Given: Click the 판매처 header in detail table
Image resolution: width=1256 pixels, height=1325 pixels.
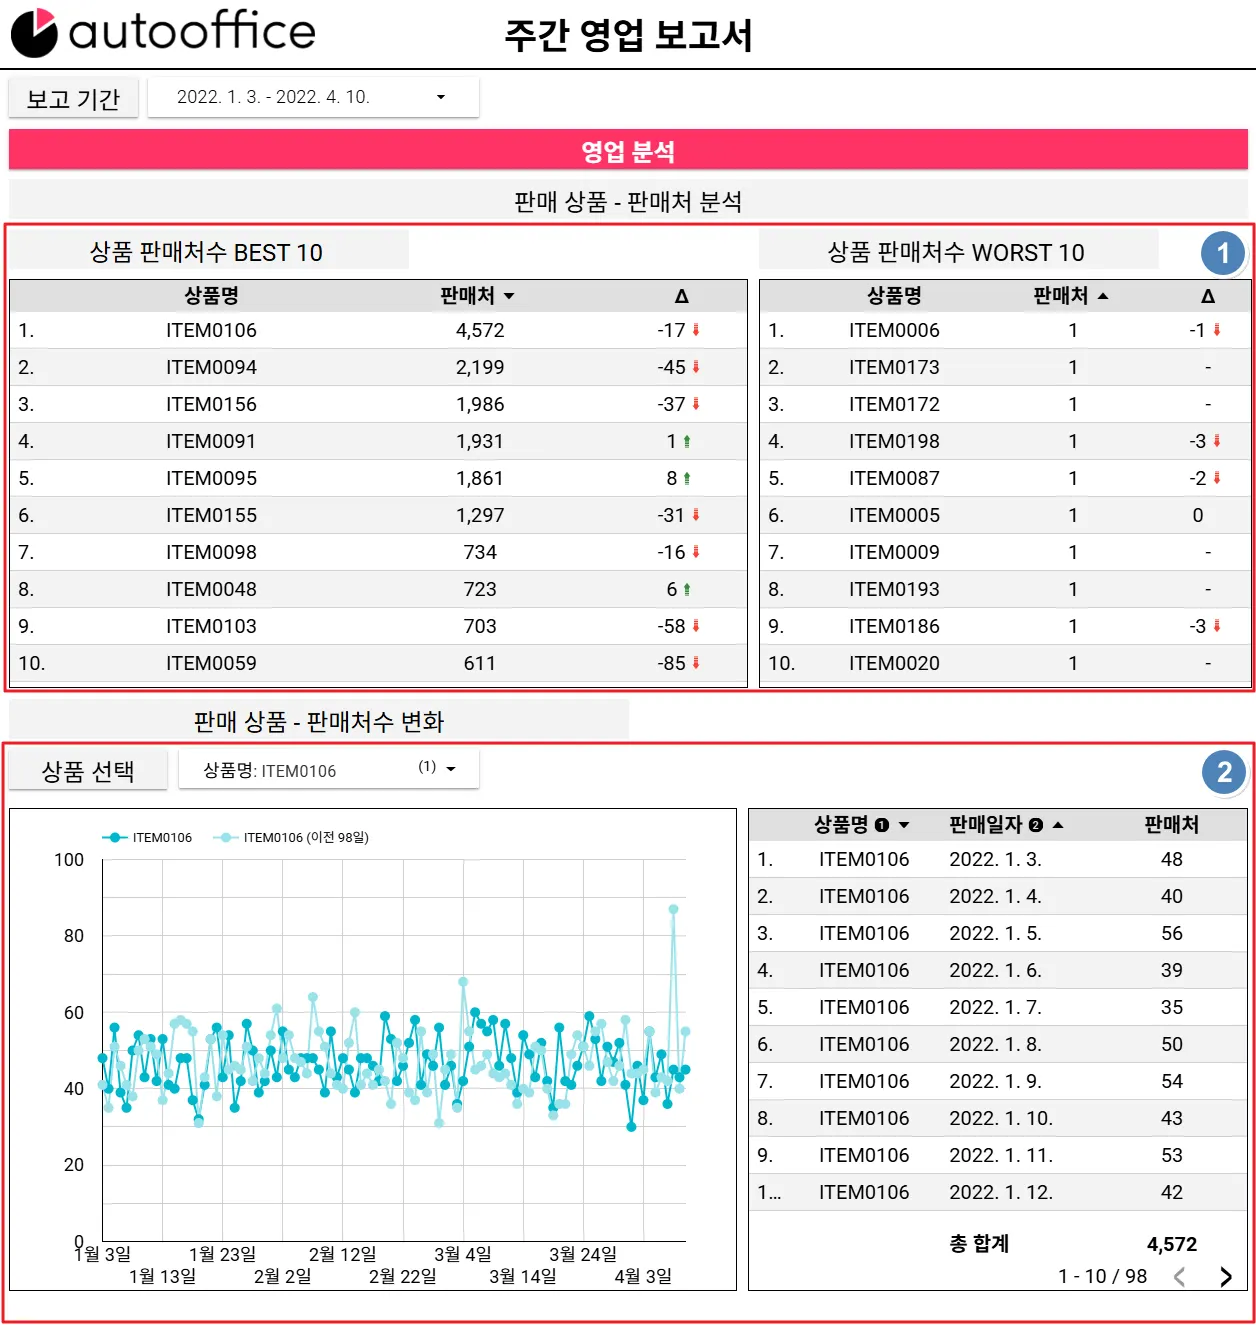Looking at the screenshot, I should pyautogui.click(x=1171, y=825).
